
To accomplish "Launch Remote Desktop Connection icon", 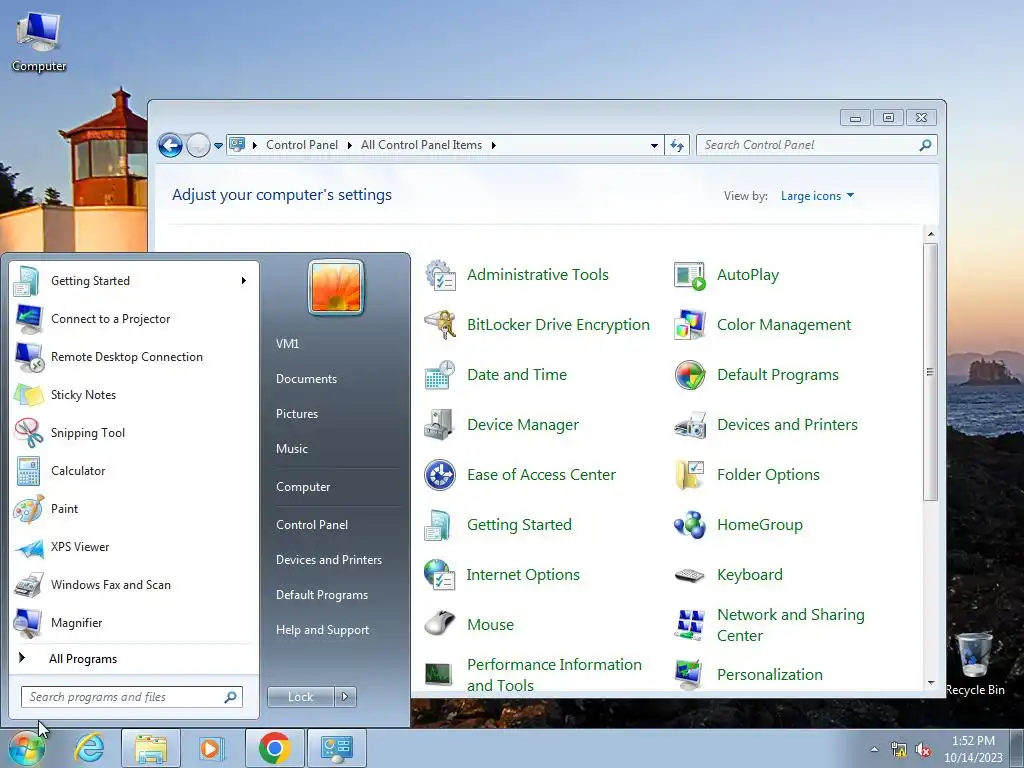I will point(28,357).
